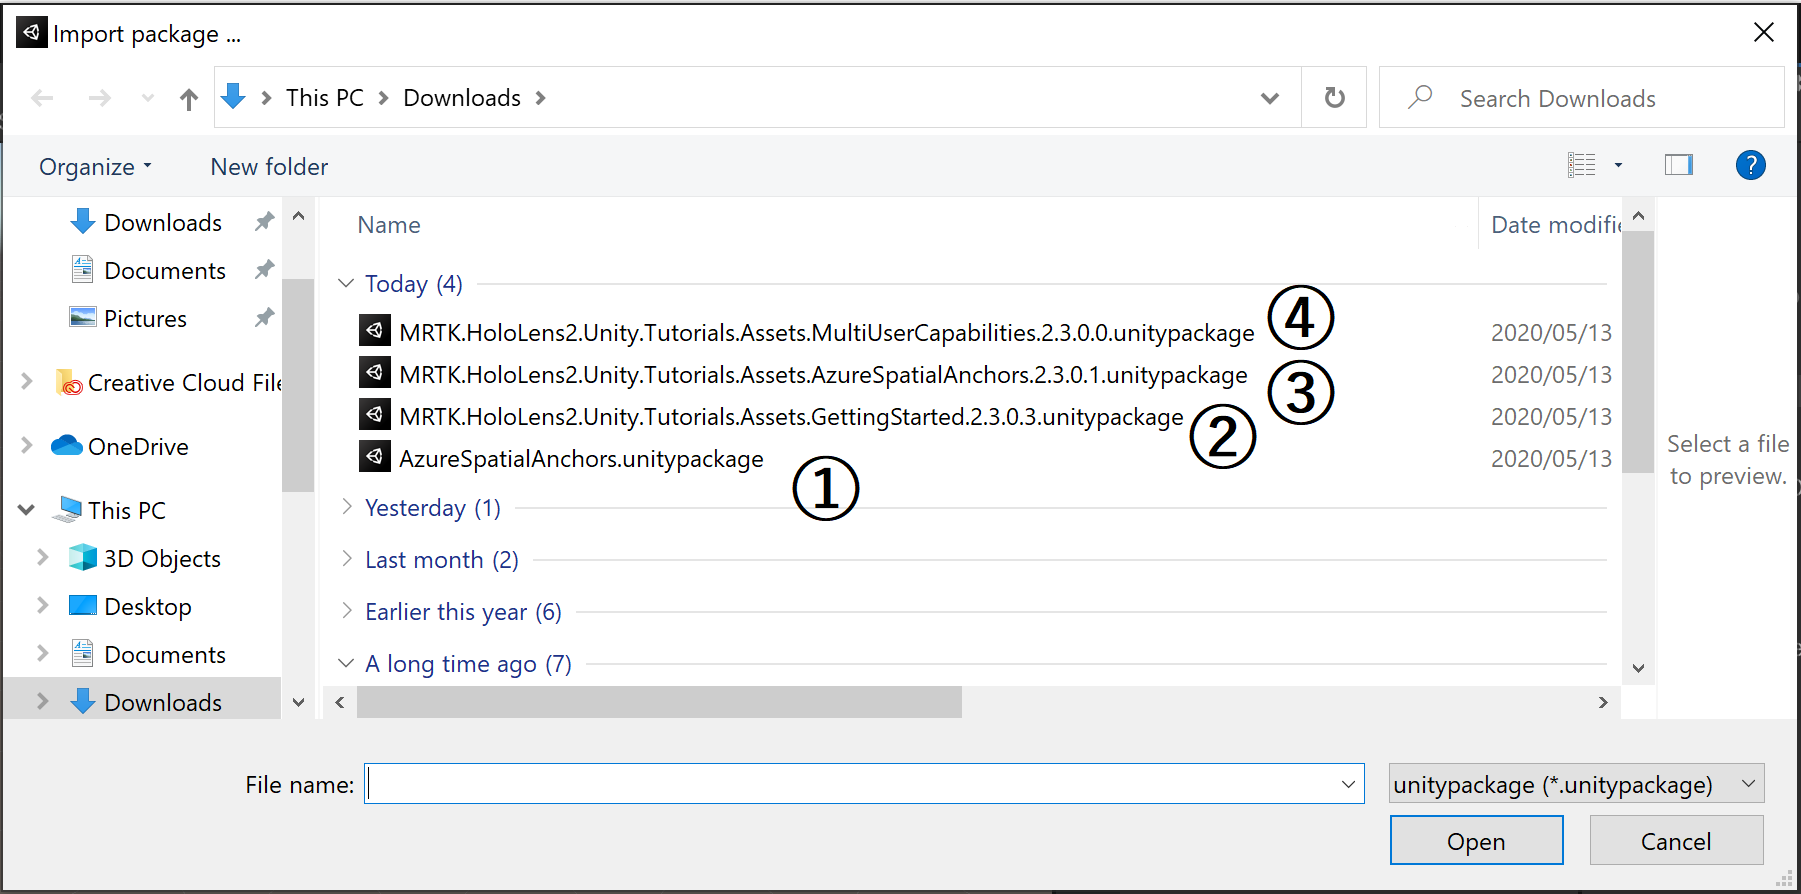Expand Creative Cloud Files node
The width and height of the screenshot is (1801, 894).
27,381
